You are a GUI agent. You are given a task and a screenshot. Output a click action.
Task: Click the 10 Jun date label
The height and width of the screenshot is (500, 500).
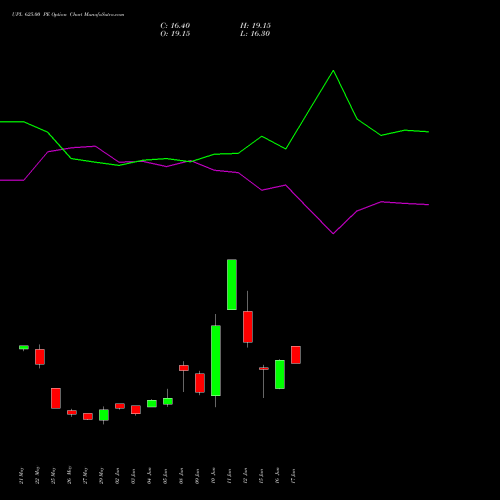click(214, 476)
